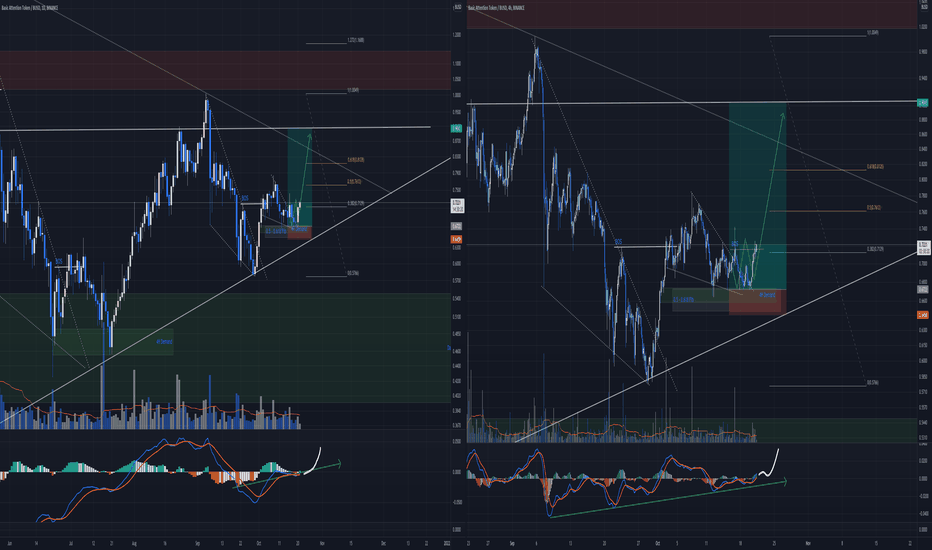The height and width of the screenshot is (550, 932).
Task: Select the 0.618 Fib level label on 1D chart
Action: [x=355, y=160]
